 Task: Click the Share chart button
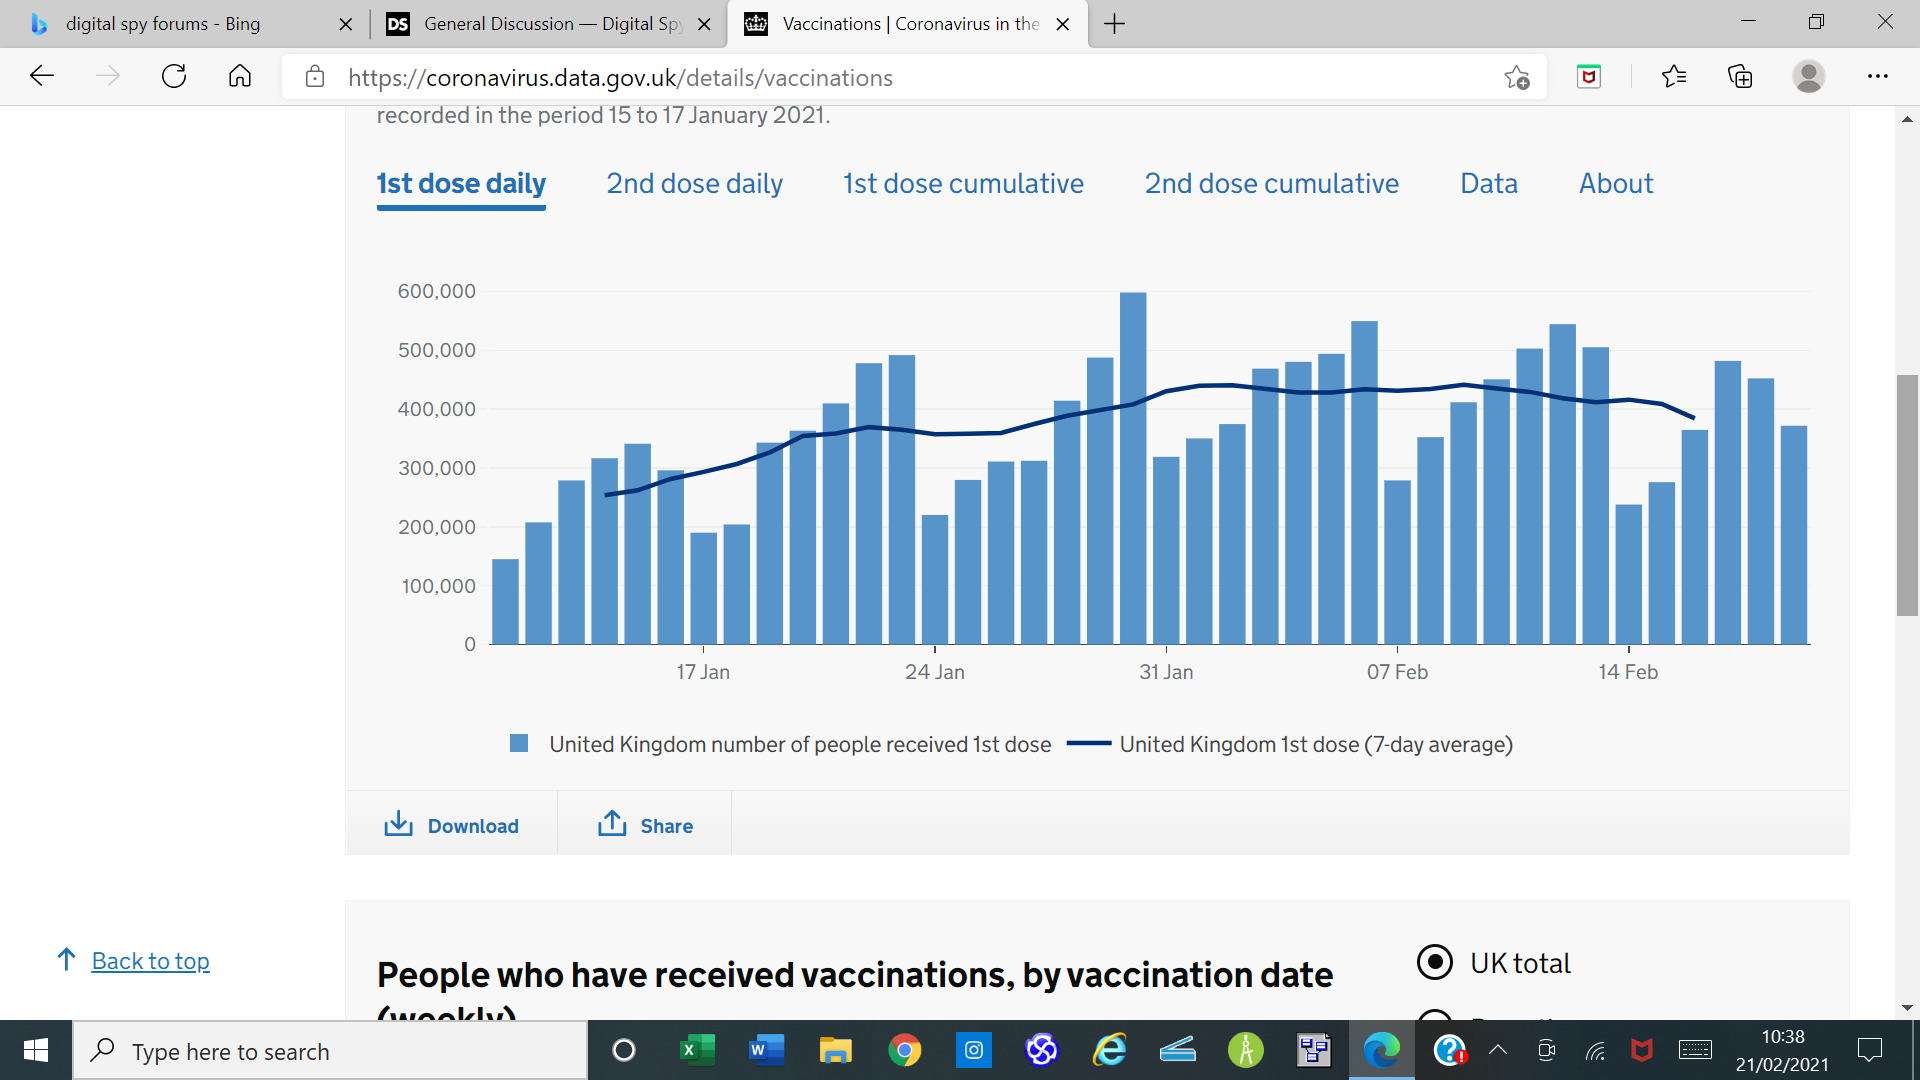point(645,825)
